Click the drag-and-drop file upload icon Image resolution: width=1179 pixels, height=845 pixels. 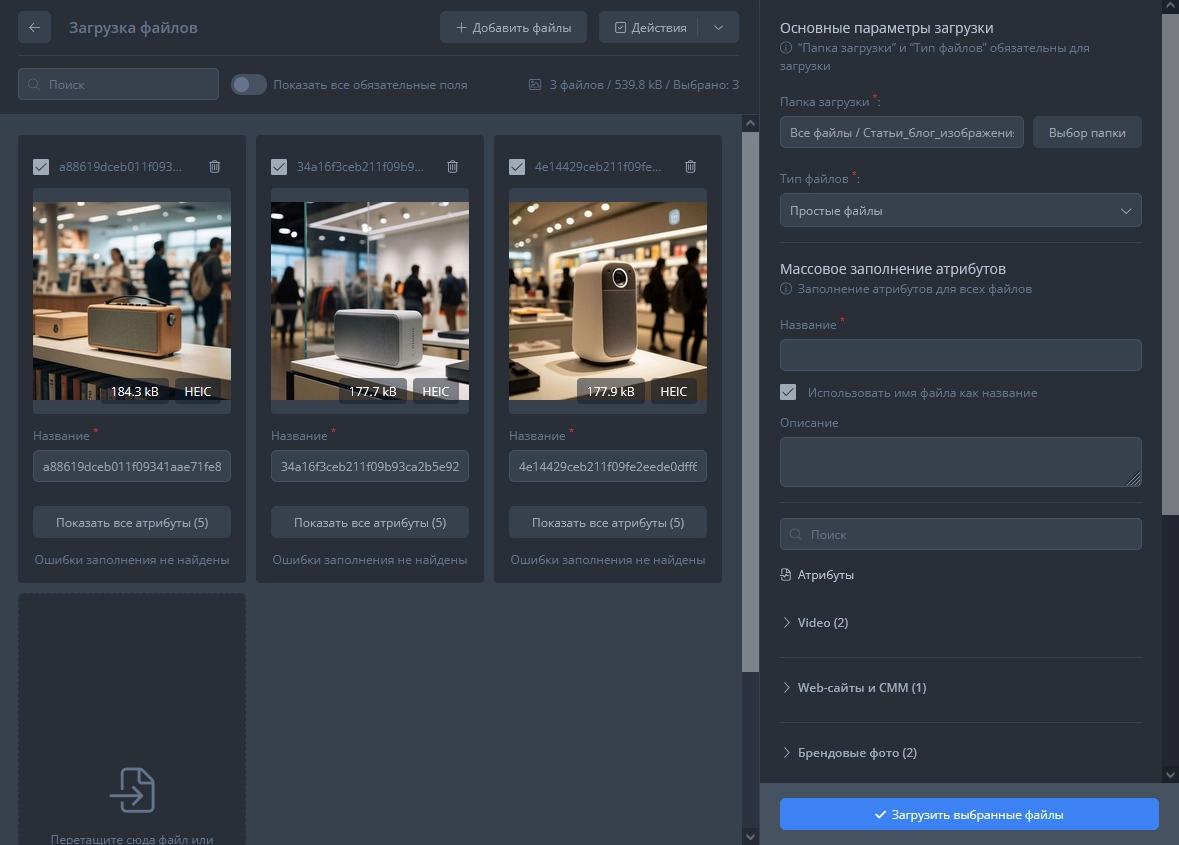132,790
